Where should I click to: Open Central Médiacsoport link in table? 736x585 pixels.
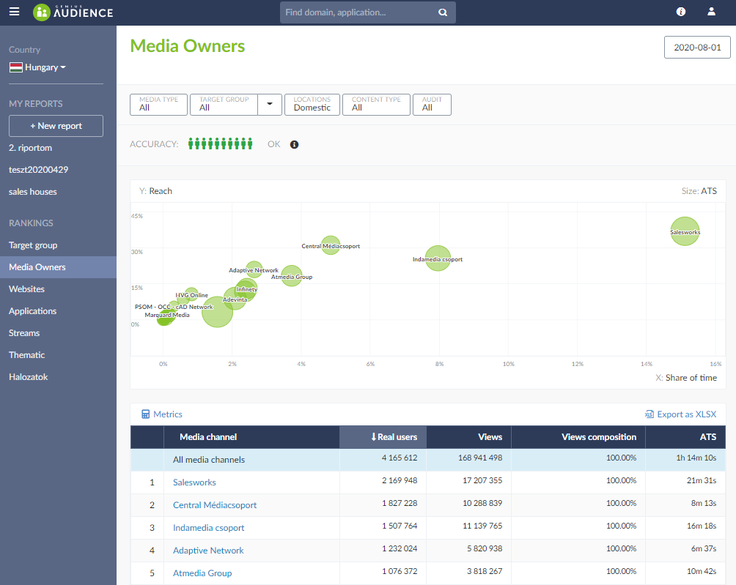(x=215, y=505)
